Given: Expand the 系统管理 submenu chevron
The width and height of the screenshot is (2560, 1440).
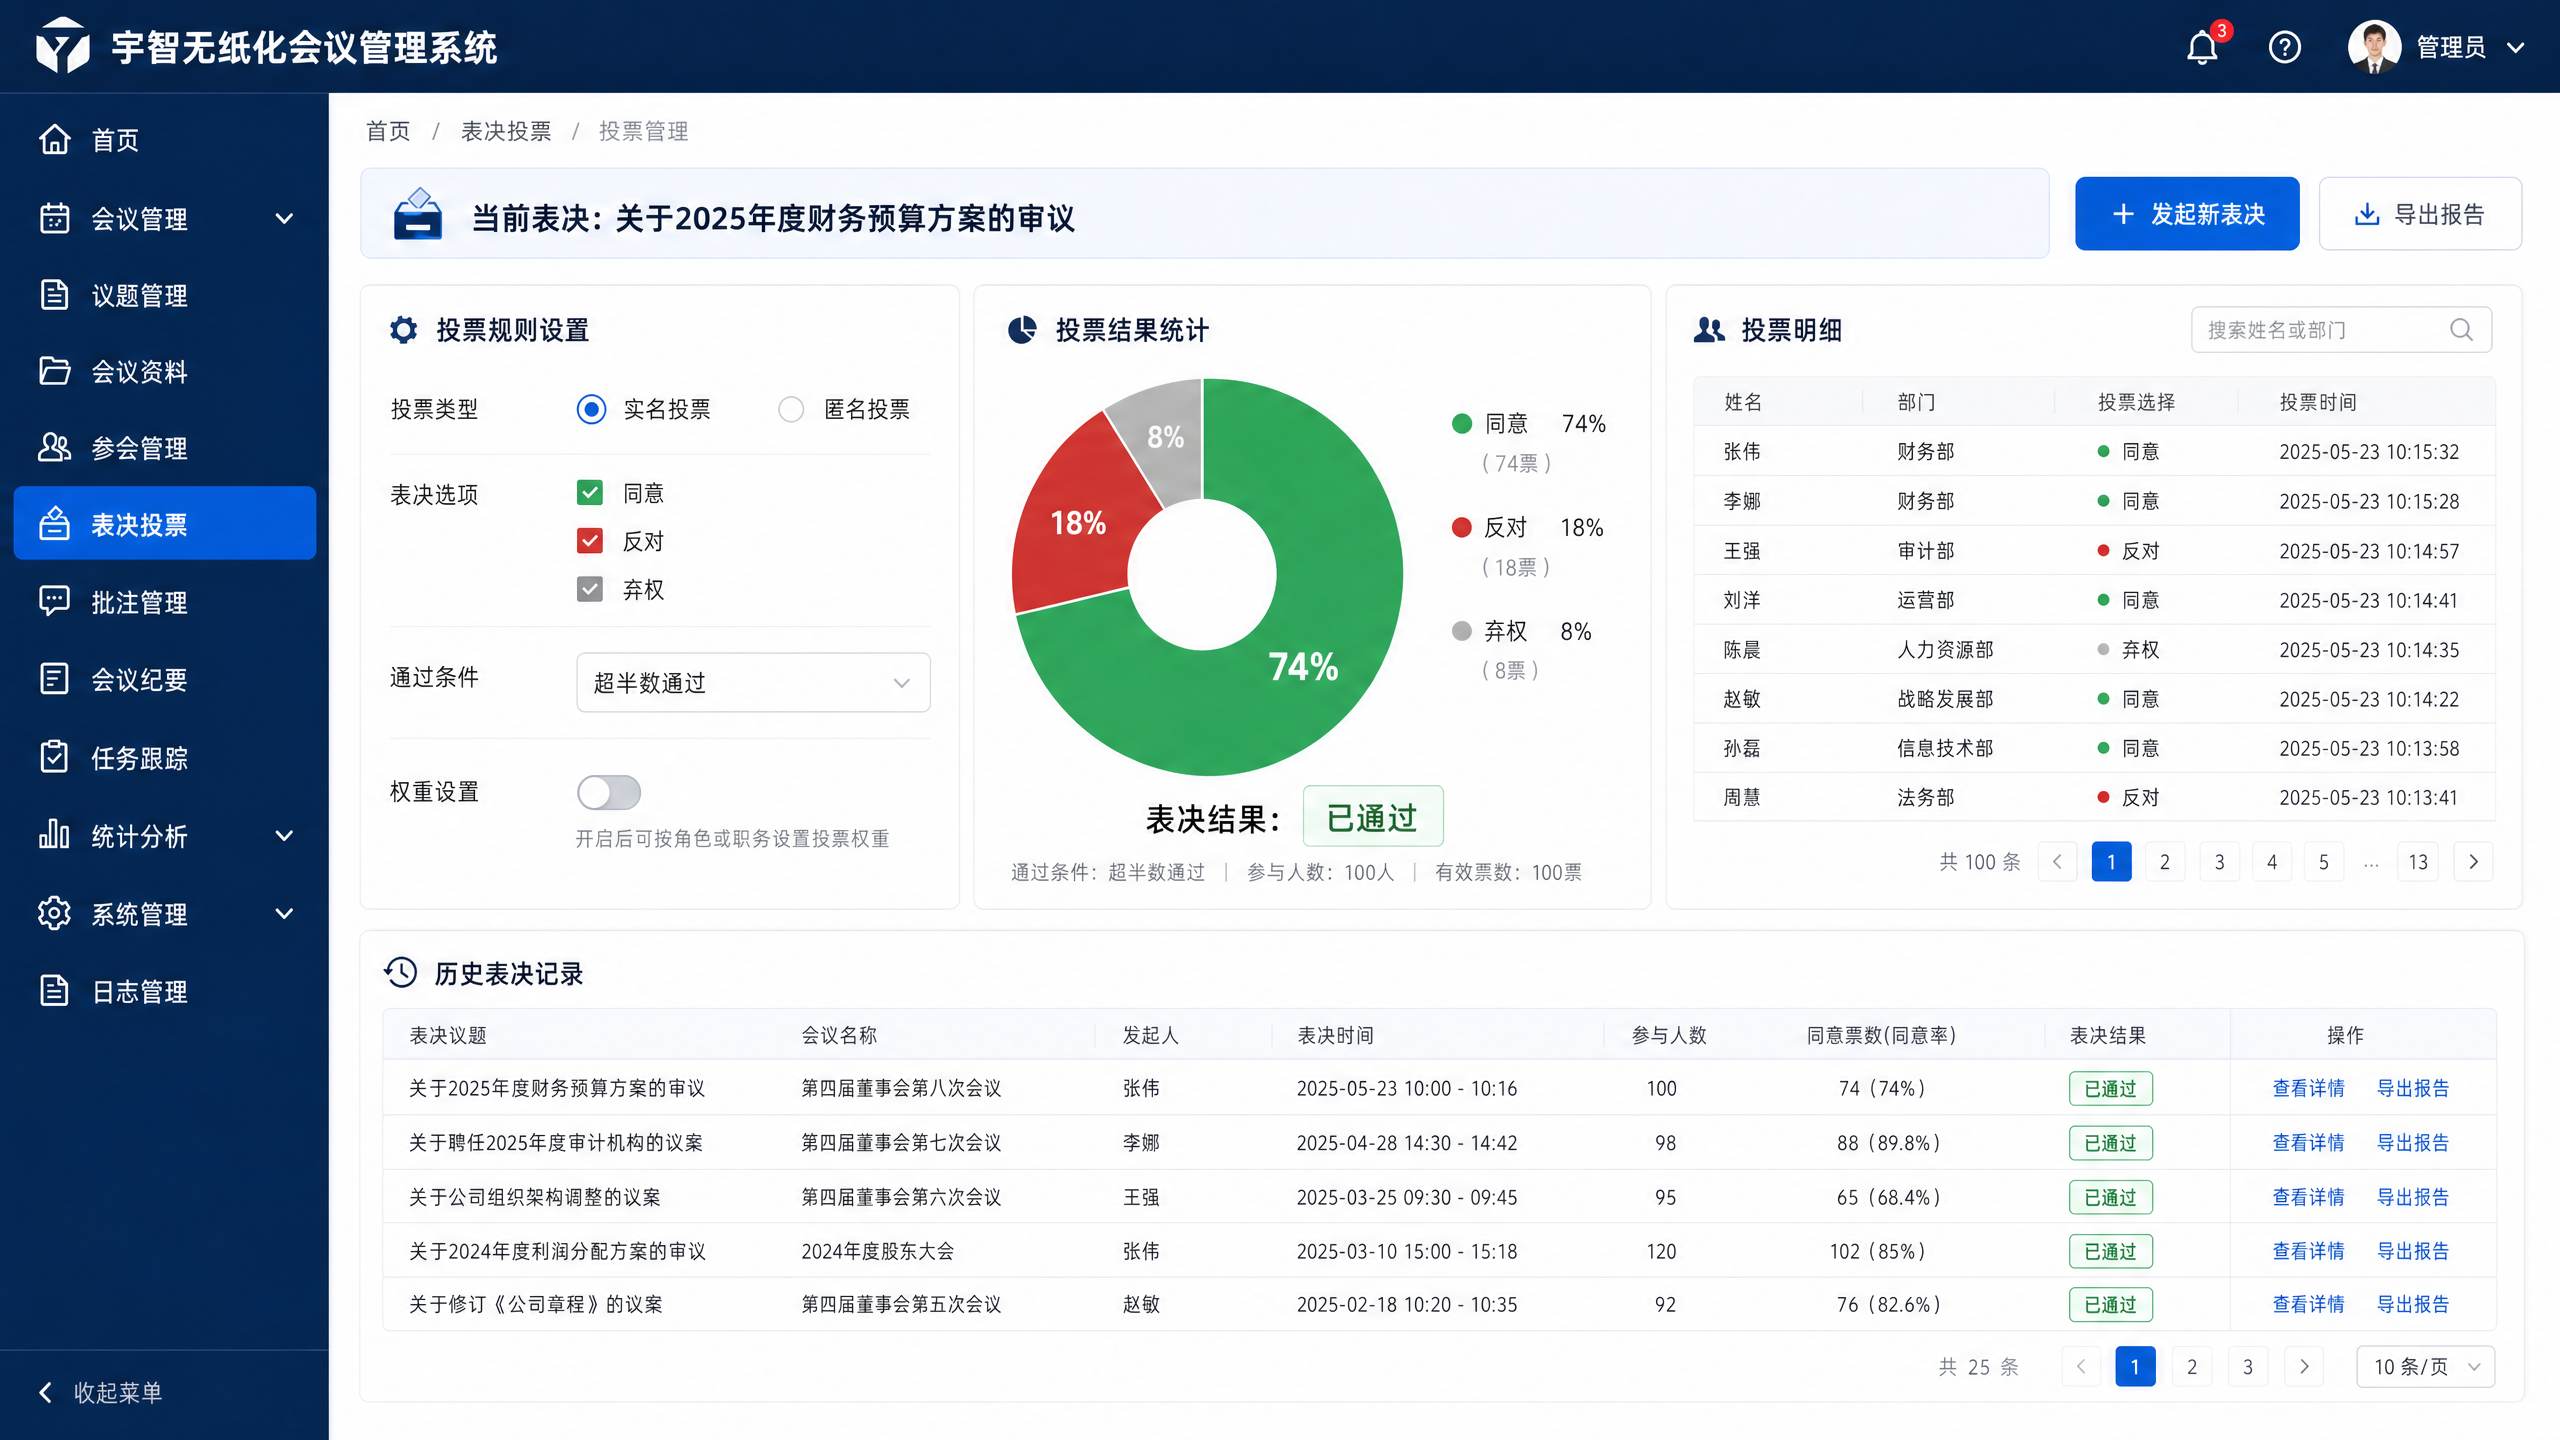Looking at the screenshot, I should pos(284,913).
